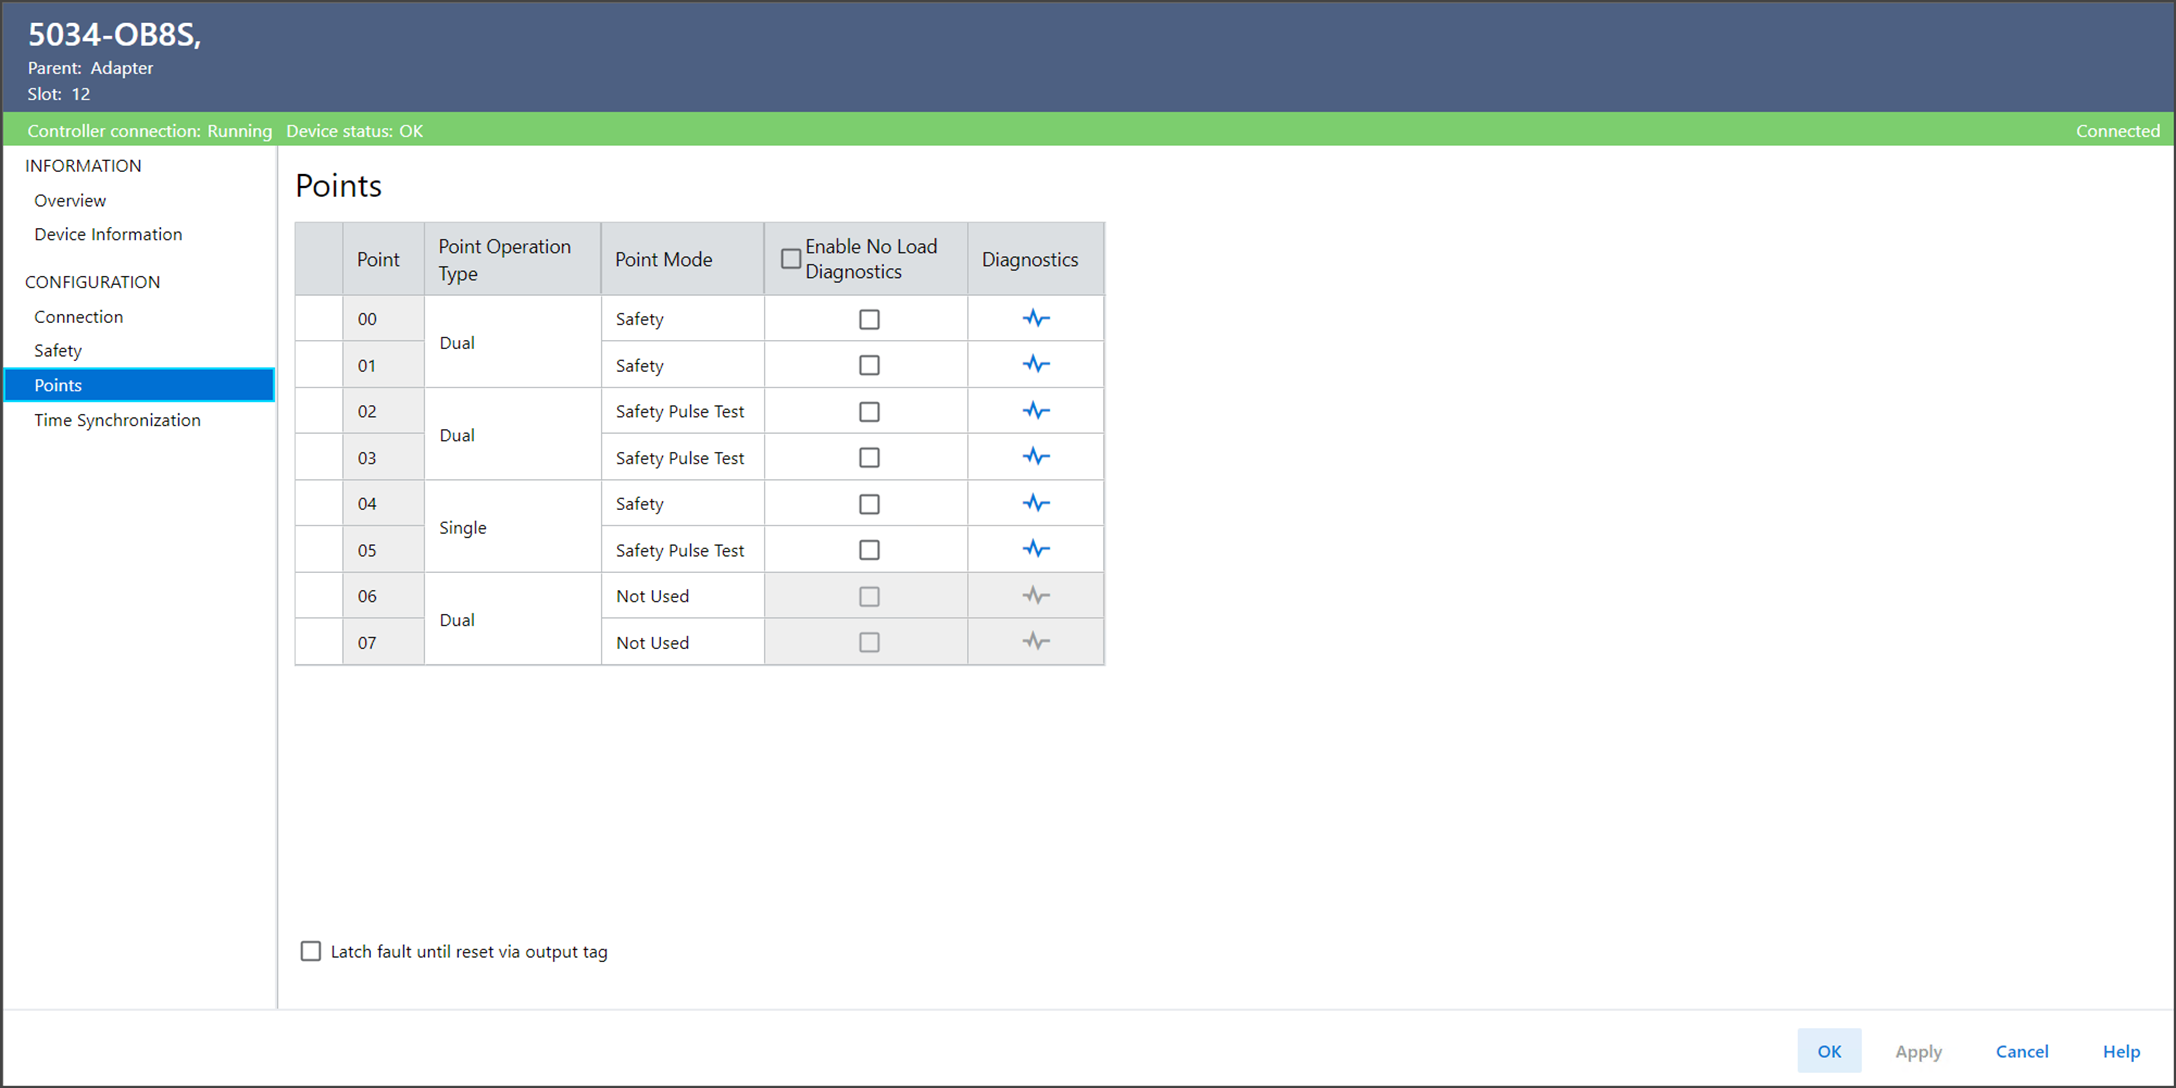2176x1088 pixels.
Task: Open diagnostics icon for point 05
Action: 1035,549
